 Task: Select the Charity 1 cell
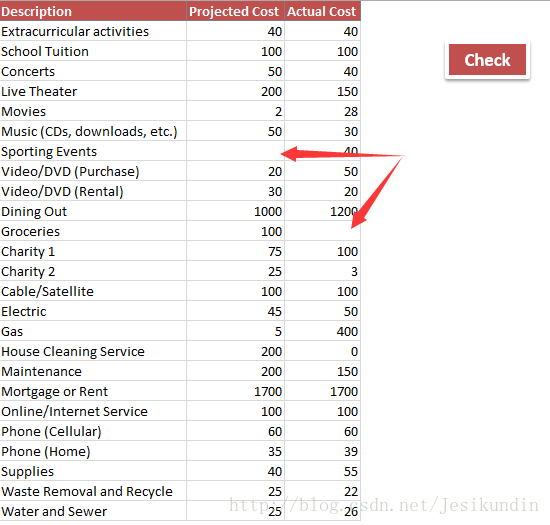[x=93, y=251]
